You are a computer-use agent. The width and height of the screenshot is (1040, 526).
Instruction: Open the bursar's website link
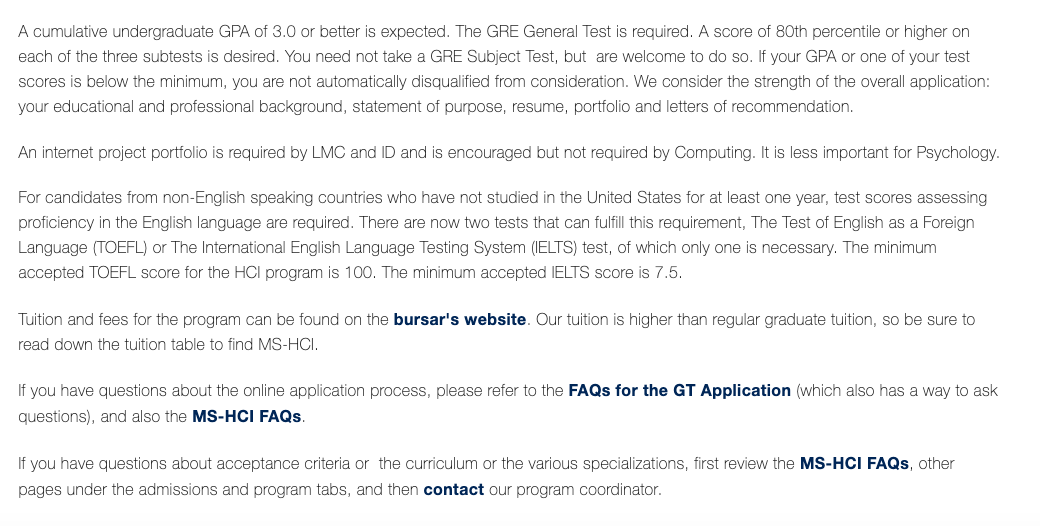[459, 320]
